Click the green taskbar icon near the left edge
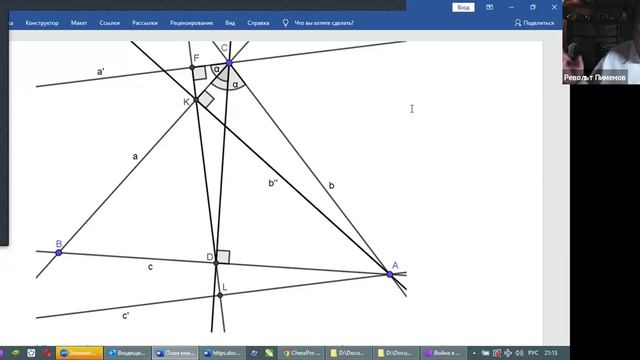 coord(15,353)
